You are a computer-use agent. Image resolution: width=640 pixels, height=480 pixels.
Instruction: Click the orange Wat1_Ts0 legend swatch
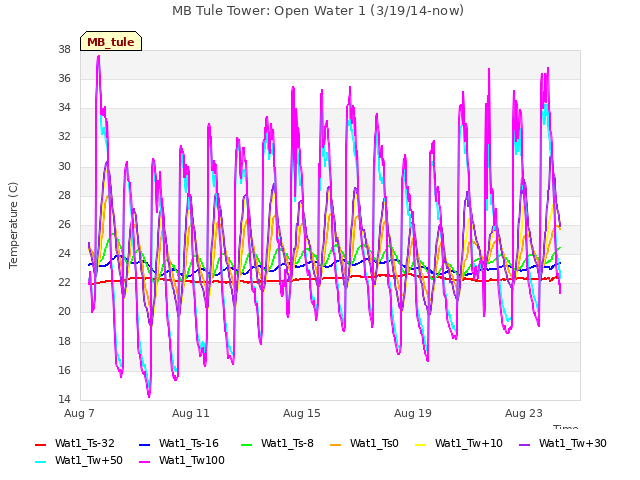tap(336, 444)
